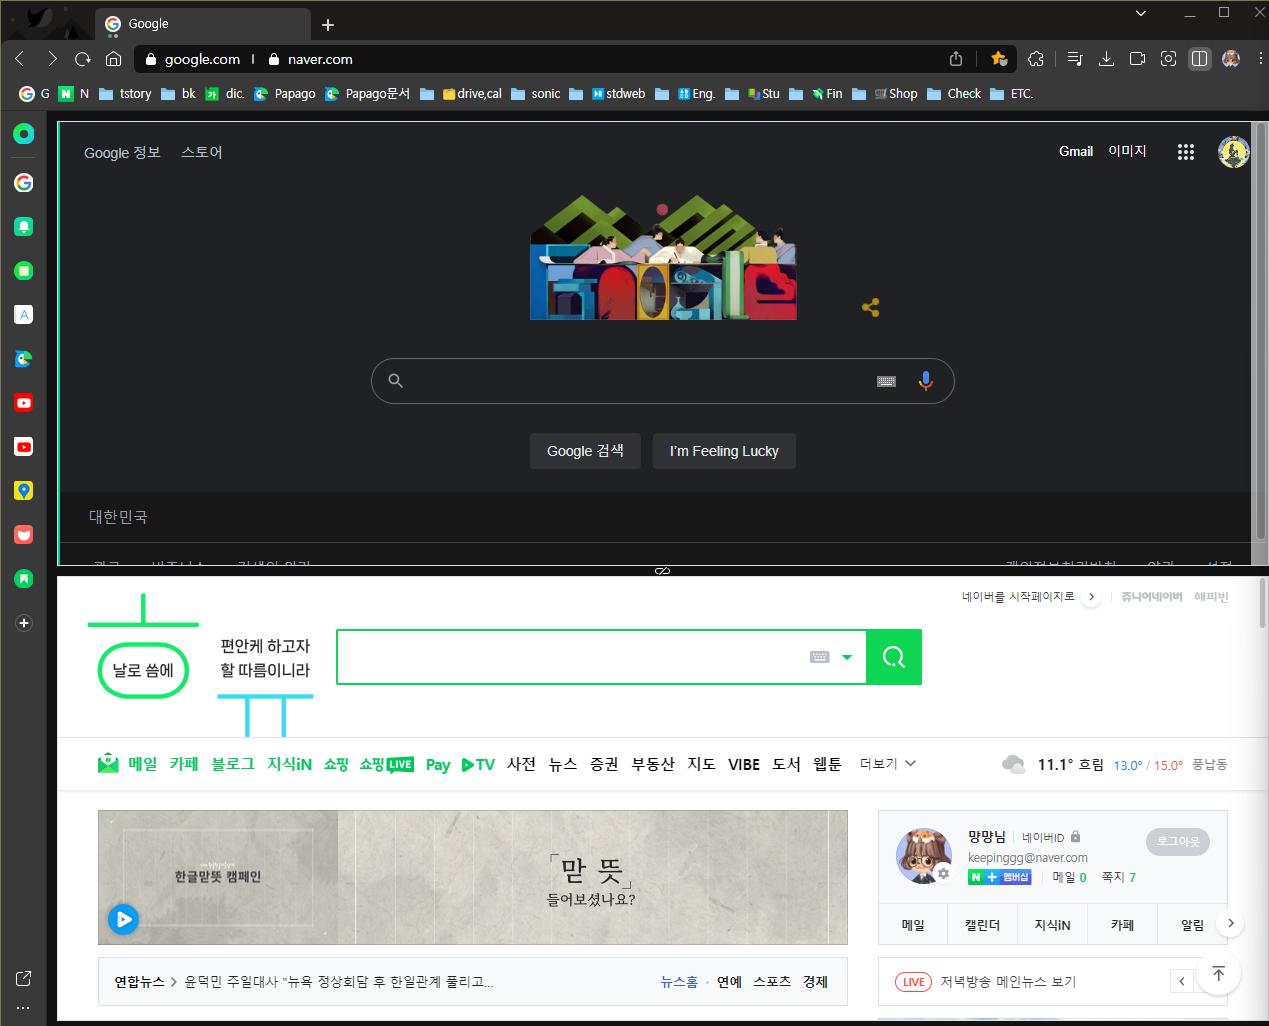1269x1026 pixels.
Task: Expand the Naver '더보기' menu
Action: tap(888, 764)
